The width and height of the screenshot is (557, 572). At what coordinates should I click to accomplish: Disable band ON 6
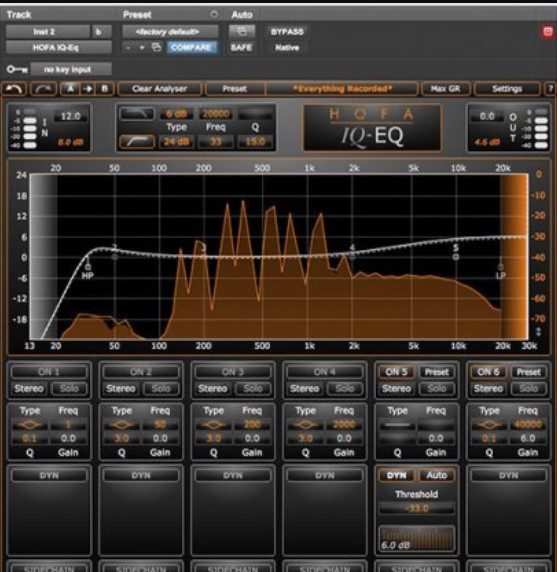[x=489, y=372]
